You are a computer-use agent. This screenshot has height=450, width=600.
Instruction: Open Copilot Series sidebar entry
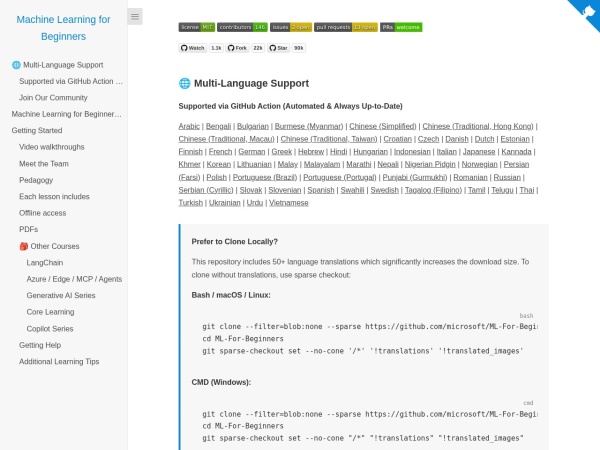click(50, 329)
